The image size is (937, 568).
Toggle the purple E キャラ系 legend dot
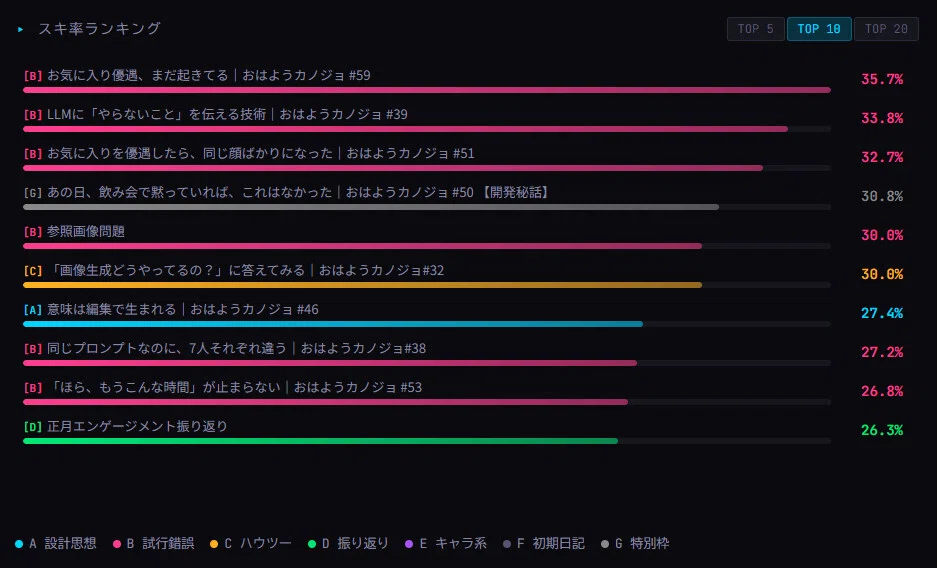pyautogui.click(x=409, y=544)
